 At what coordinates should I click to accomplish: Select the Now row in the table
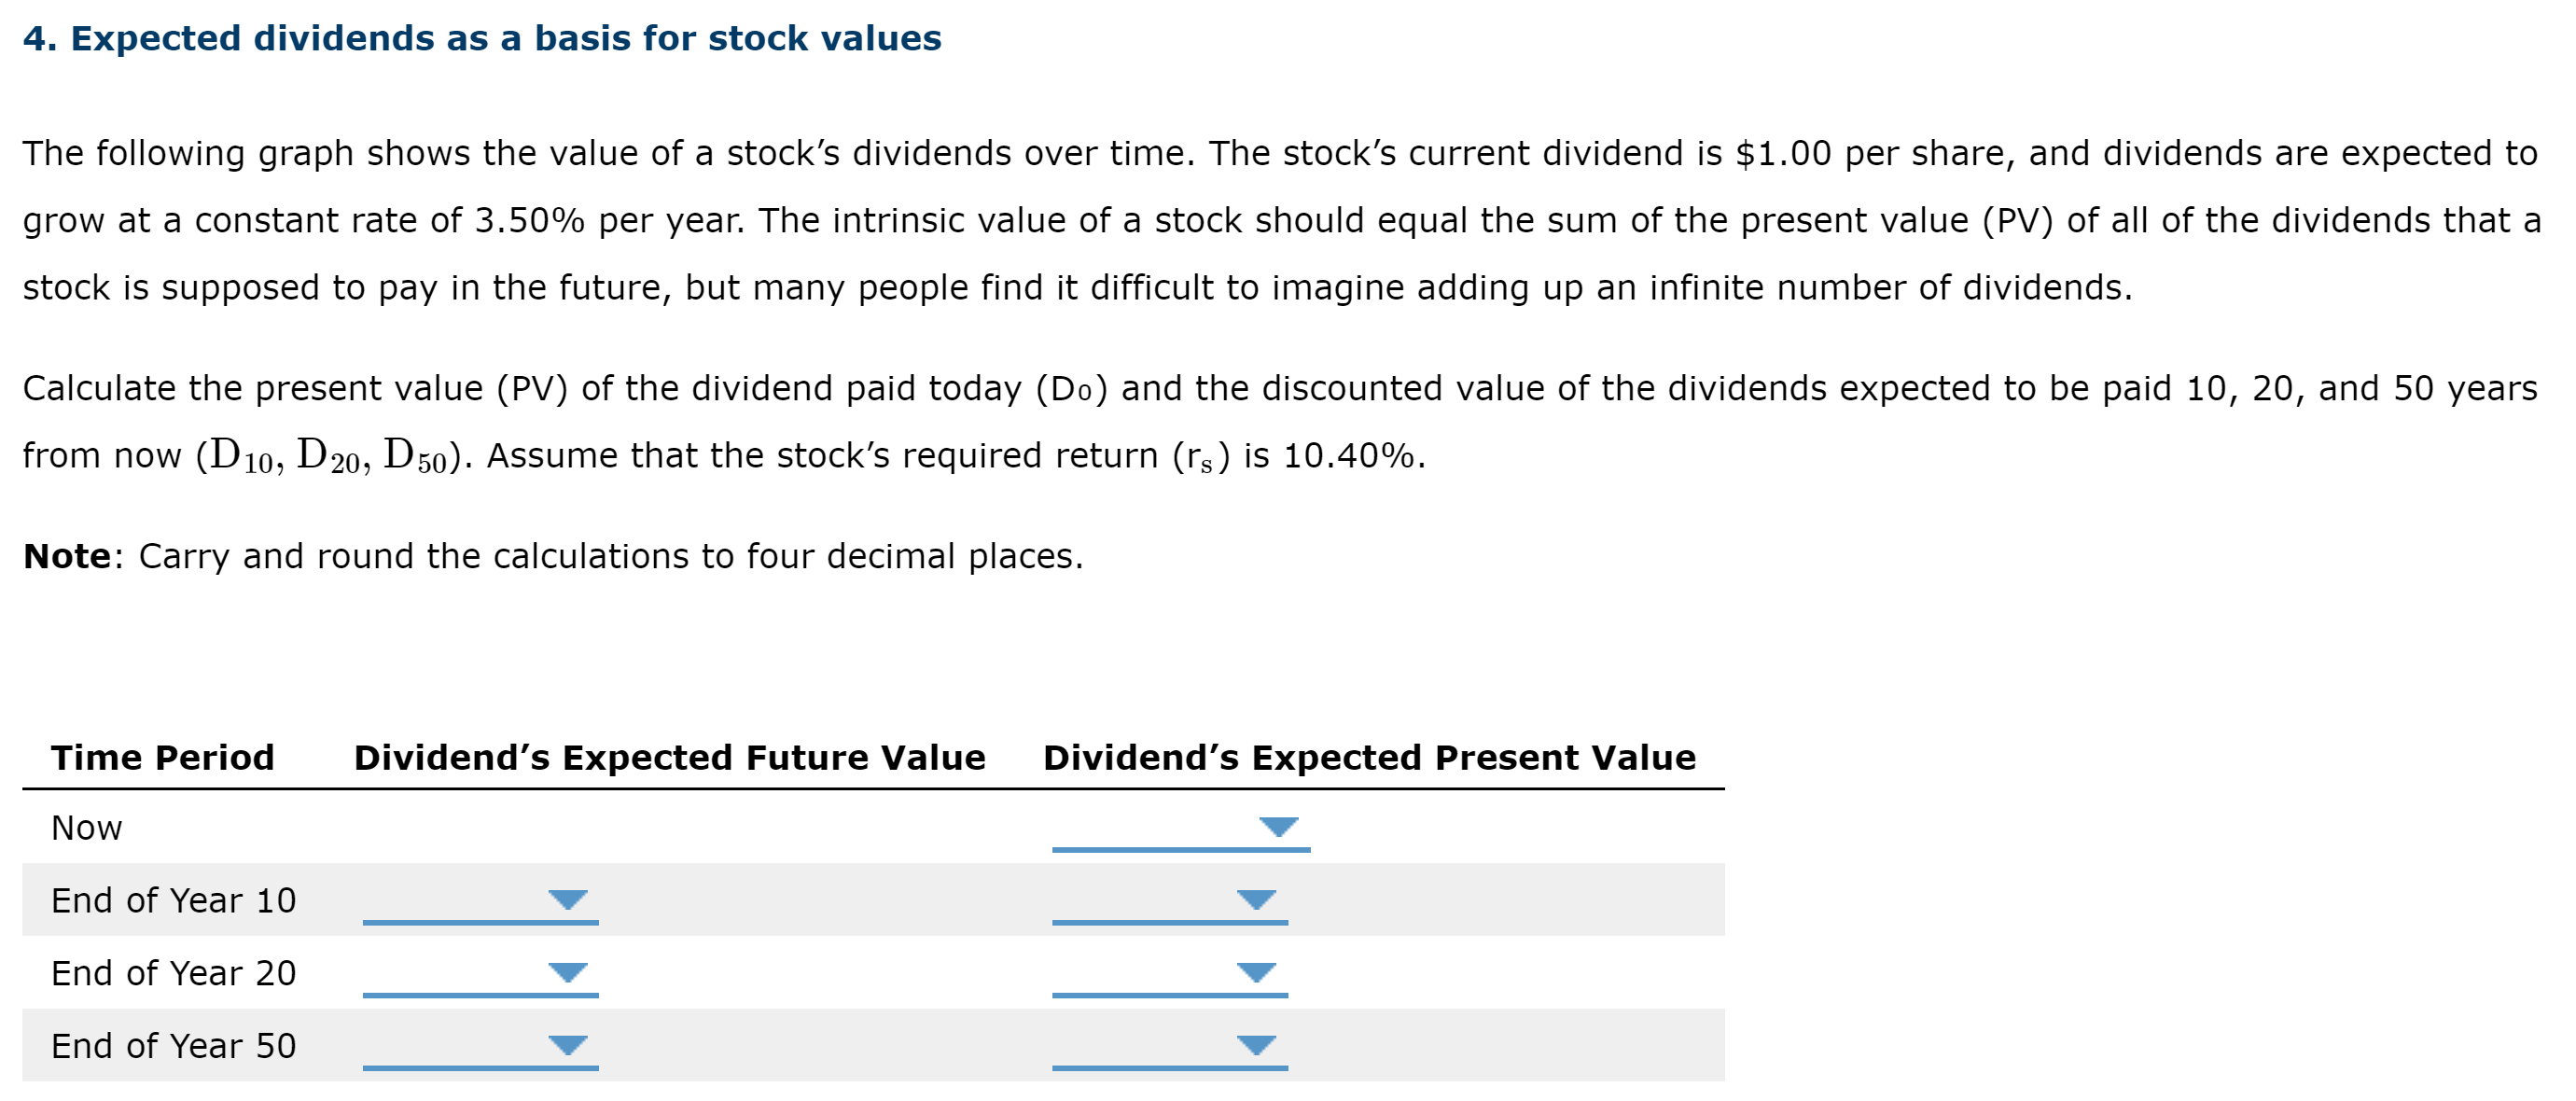pos(85,828)
